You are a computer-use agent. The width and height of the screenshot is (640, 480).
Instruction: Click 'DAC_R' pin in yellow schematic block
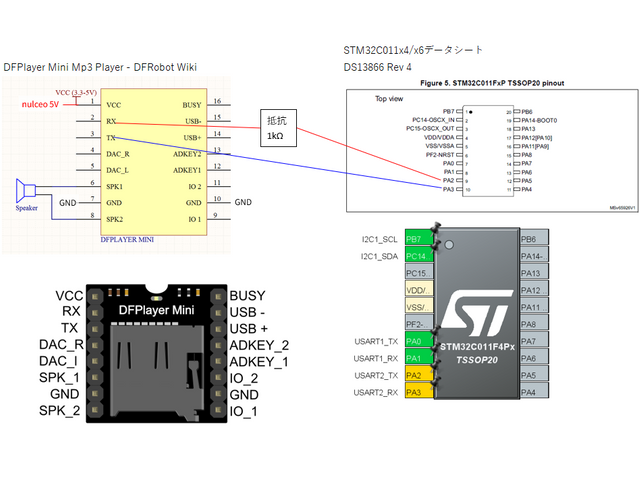118,154
